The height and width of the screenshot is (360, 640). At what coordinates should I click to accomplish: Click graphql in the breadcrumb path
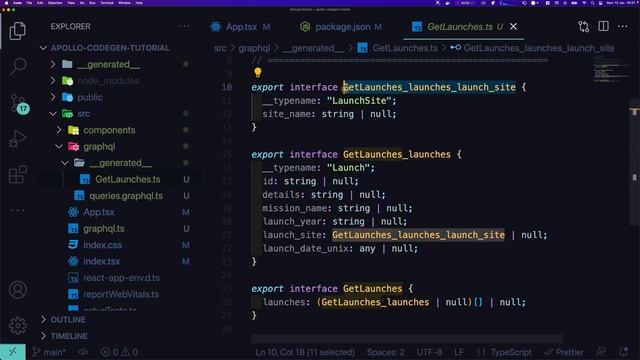(254, 48)
